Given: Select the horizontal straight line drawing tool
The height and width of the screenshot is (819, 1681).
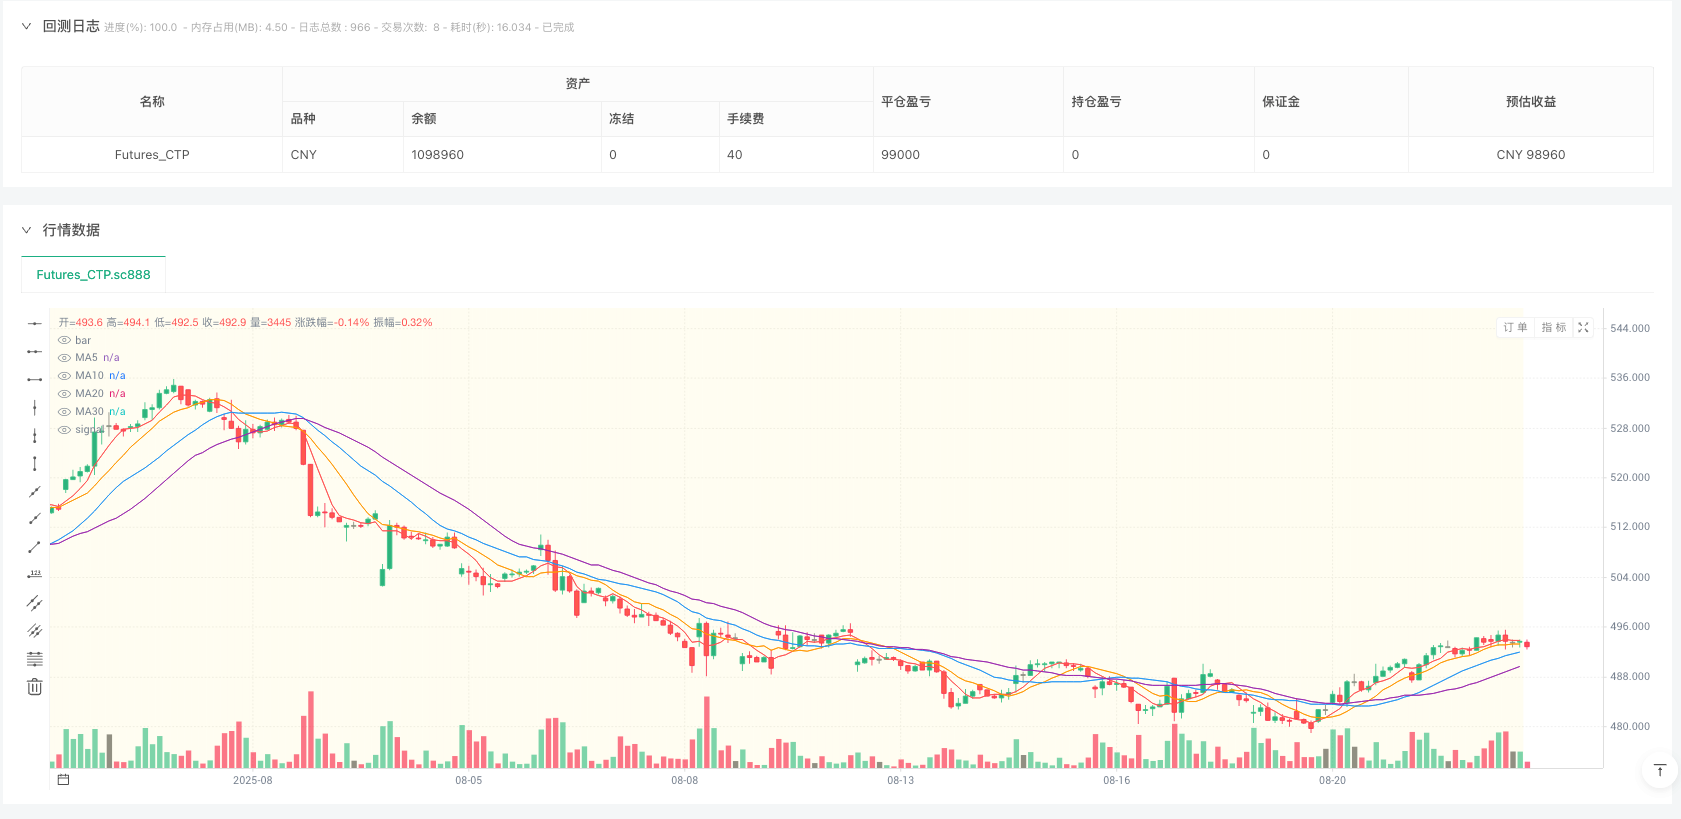Looking at the screenshot, I should coord(34,323).
